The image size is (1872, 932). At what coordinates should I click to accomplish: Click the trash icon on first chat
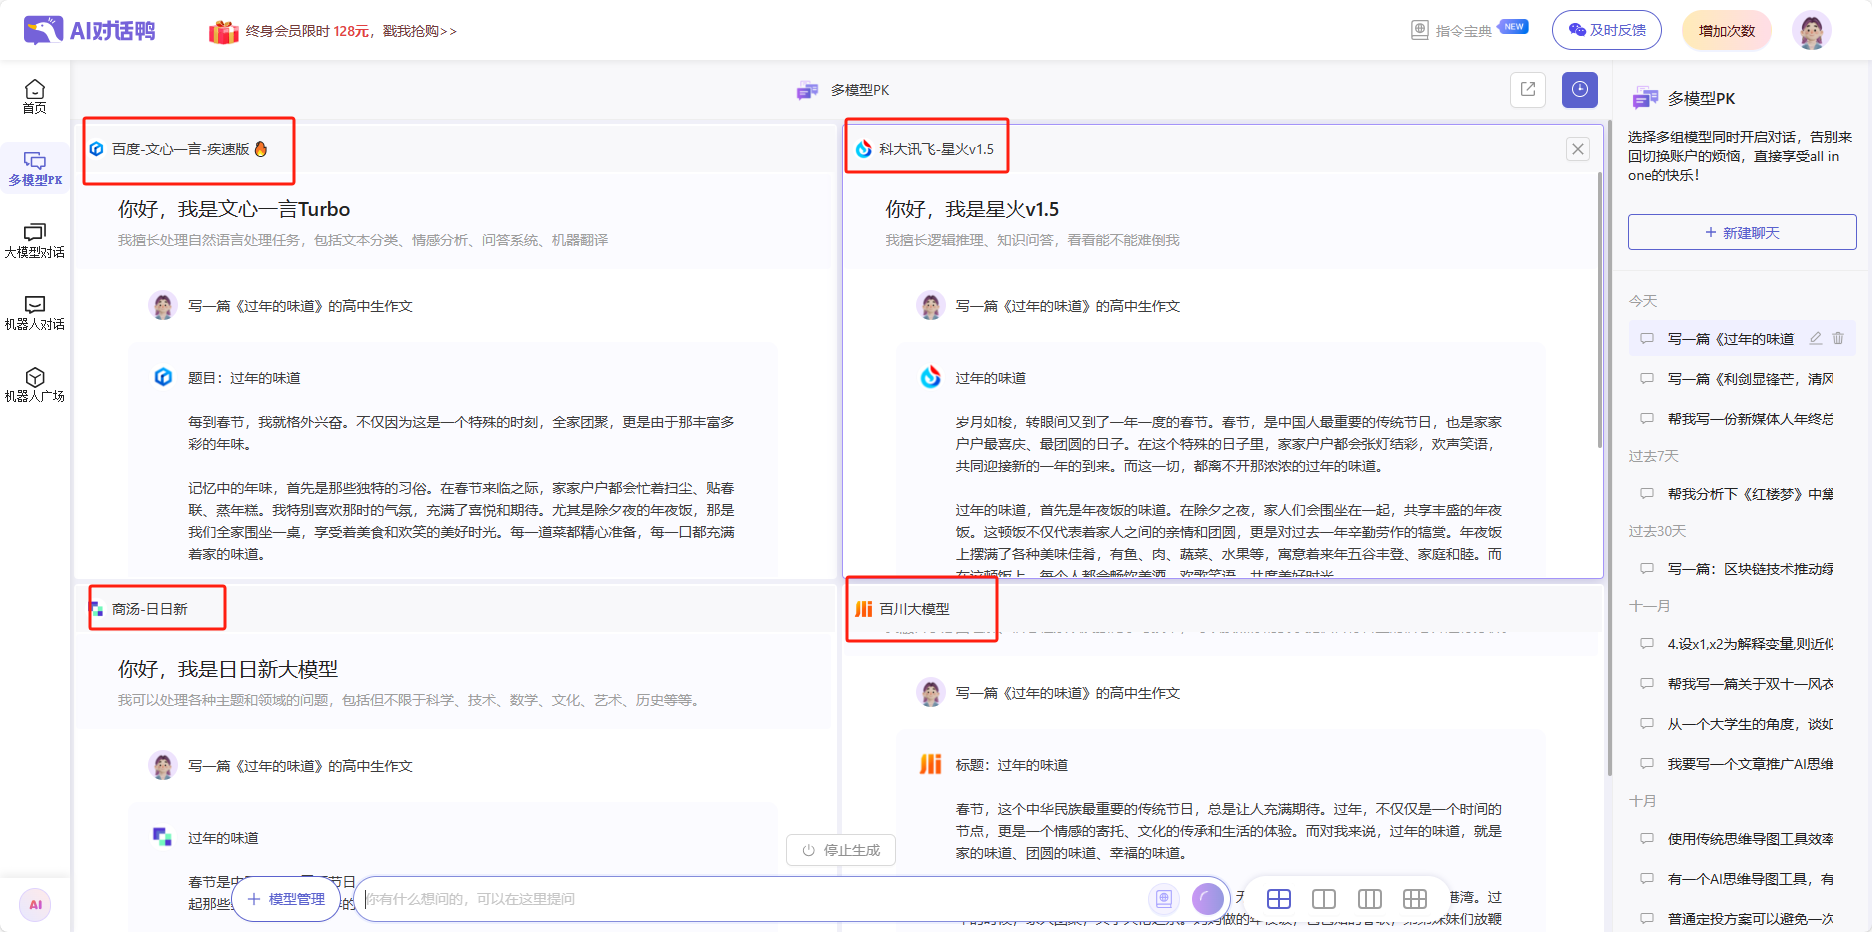click(x=1838, y=338)
